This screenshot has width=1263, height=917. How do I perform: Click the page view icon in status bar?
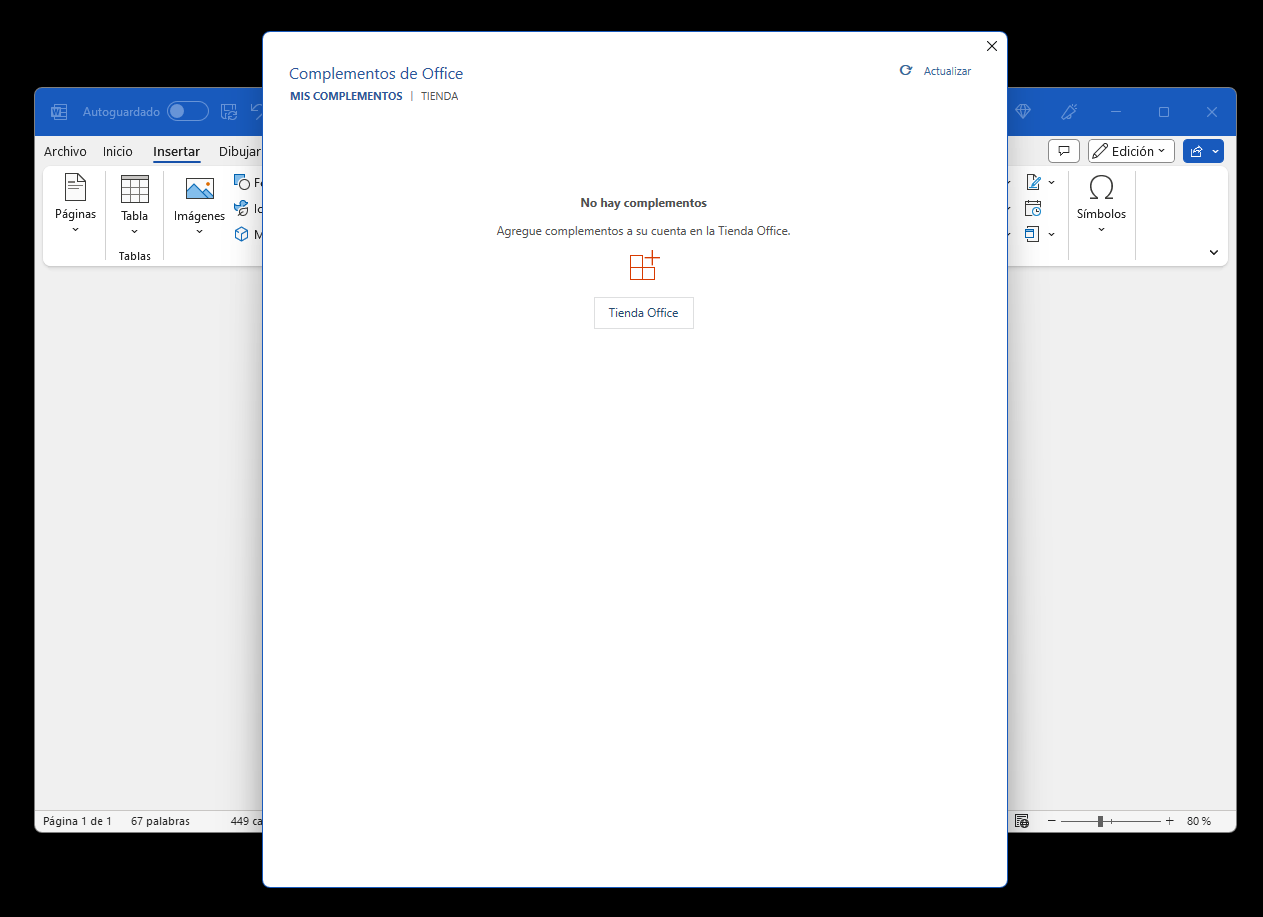point(1022,821)
